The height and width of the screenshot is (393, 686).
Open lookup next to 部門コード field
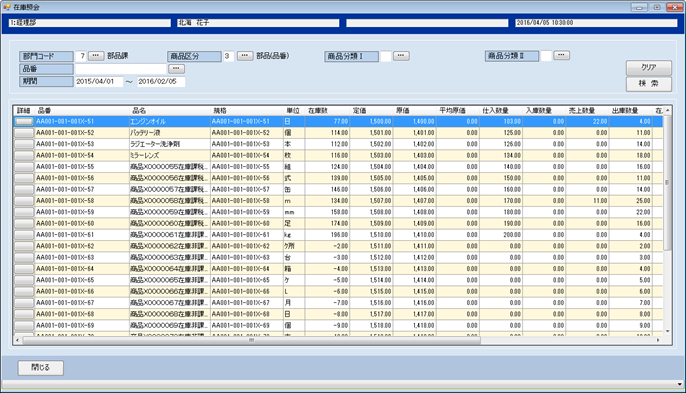[x=96, y=56]
